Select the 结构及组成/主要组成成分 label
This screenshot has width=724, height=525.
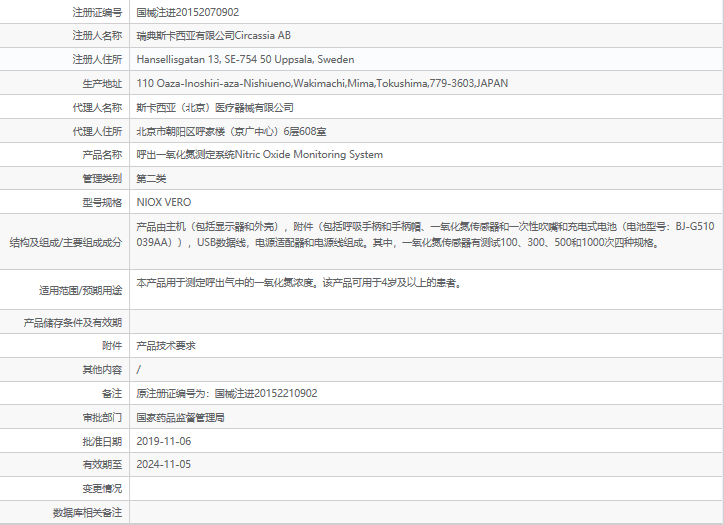66,242
